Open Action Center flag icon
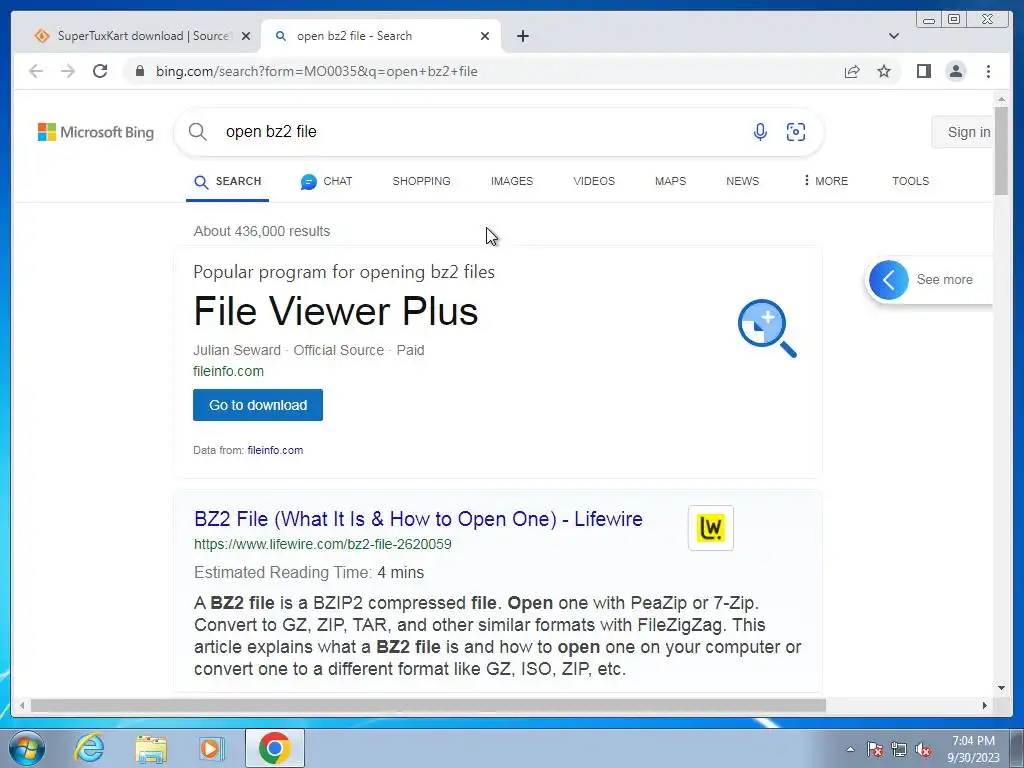Viewport: 1024px width, 768px height. pyautogui.click(x=874, y=749)
